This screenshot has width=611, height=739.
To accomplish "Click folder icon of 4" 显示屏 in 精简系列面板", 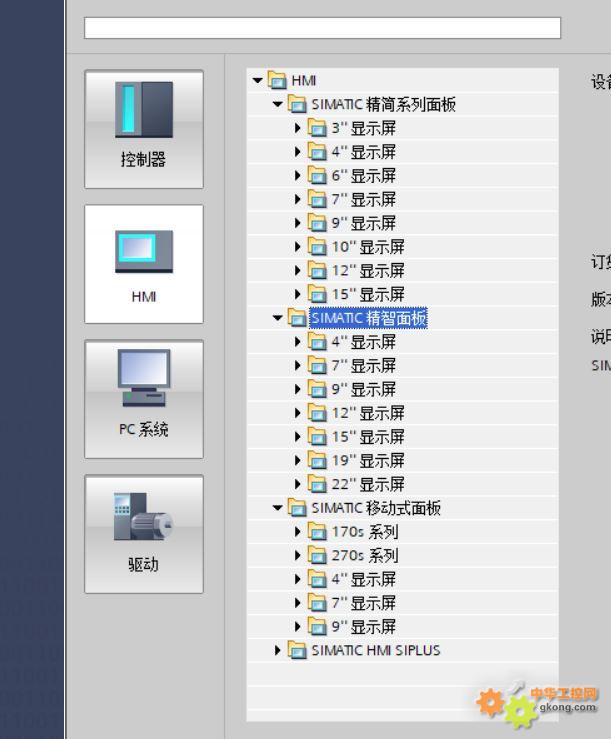I will tap(317, 152).
